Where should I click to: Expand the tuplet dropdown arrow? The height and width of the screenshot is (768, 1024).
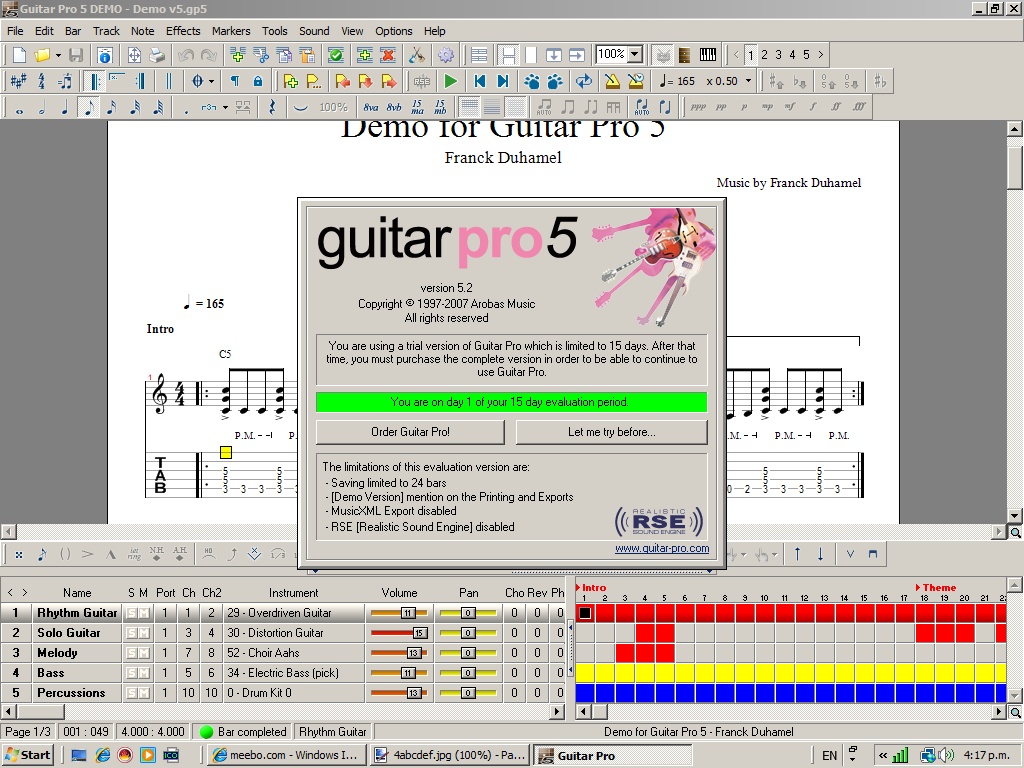[x=225, y=108]
